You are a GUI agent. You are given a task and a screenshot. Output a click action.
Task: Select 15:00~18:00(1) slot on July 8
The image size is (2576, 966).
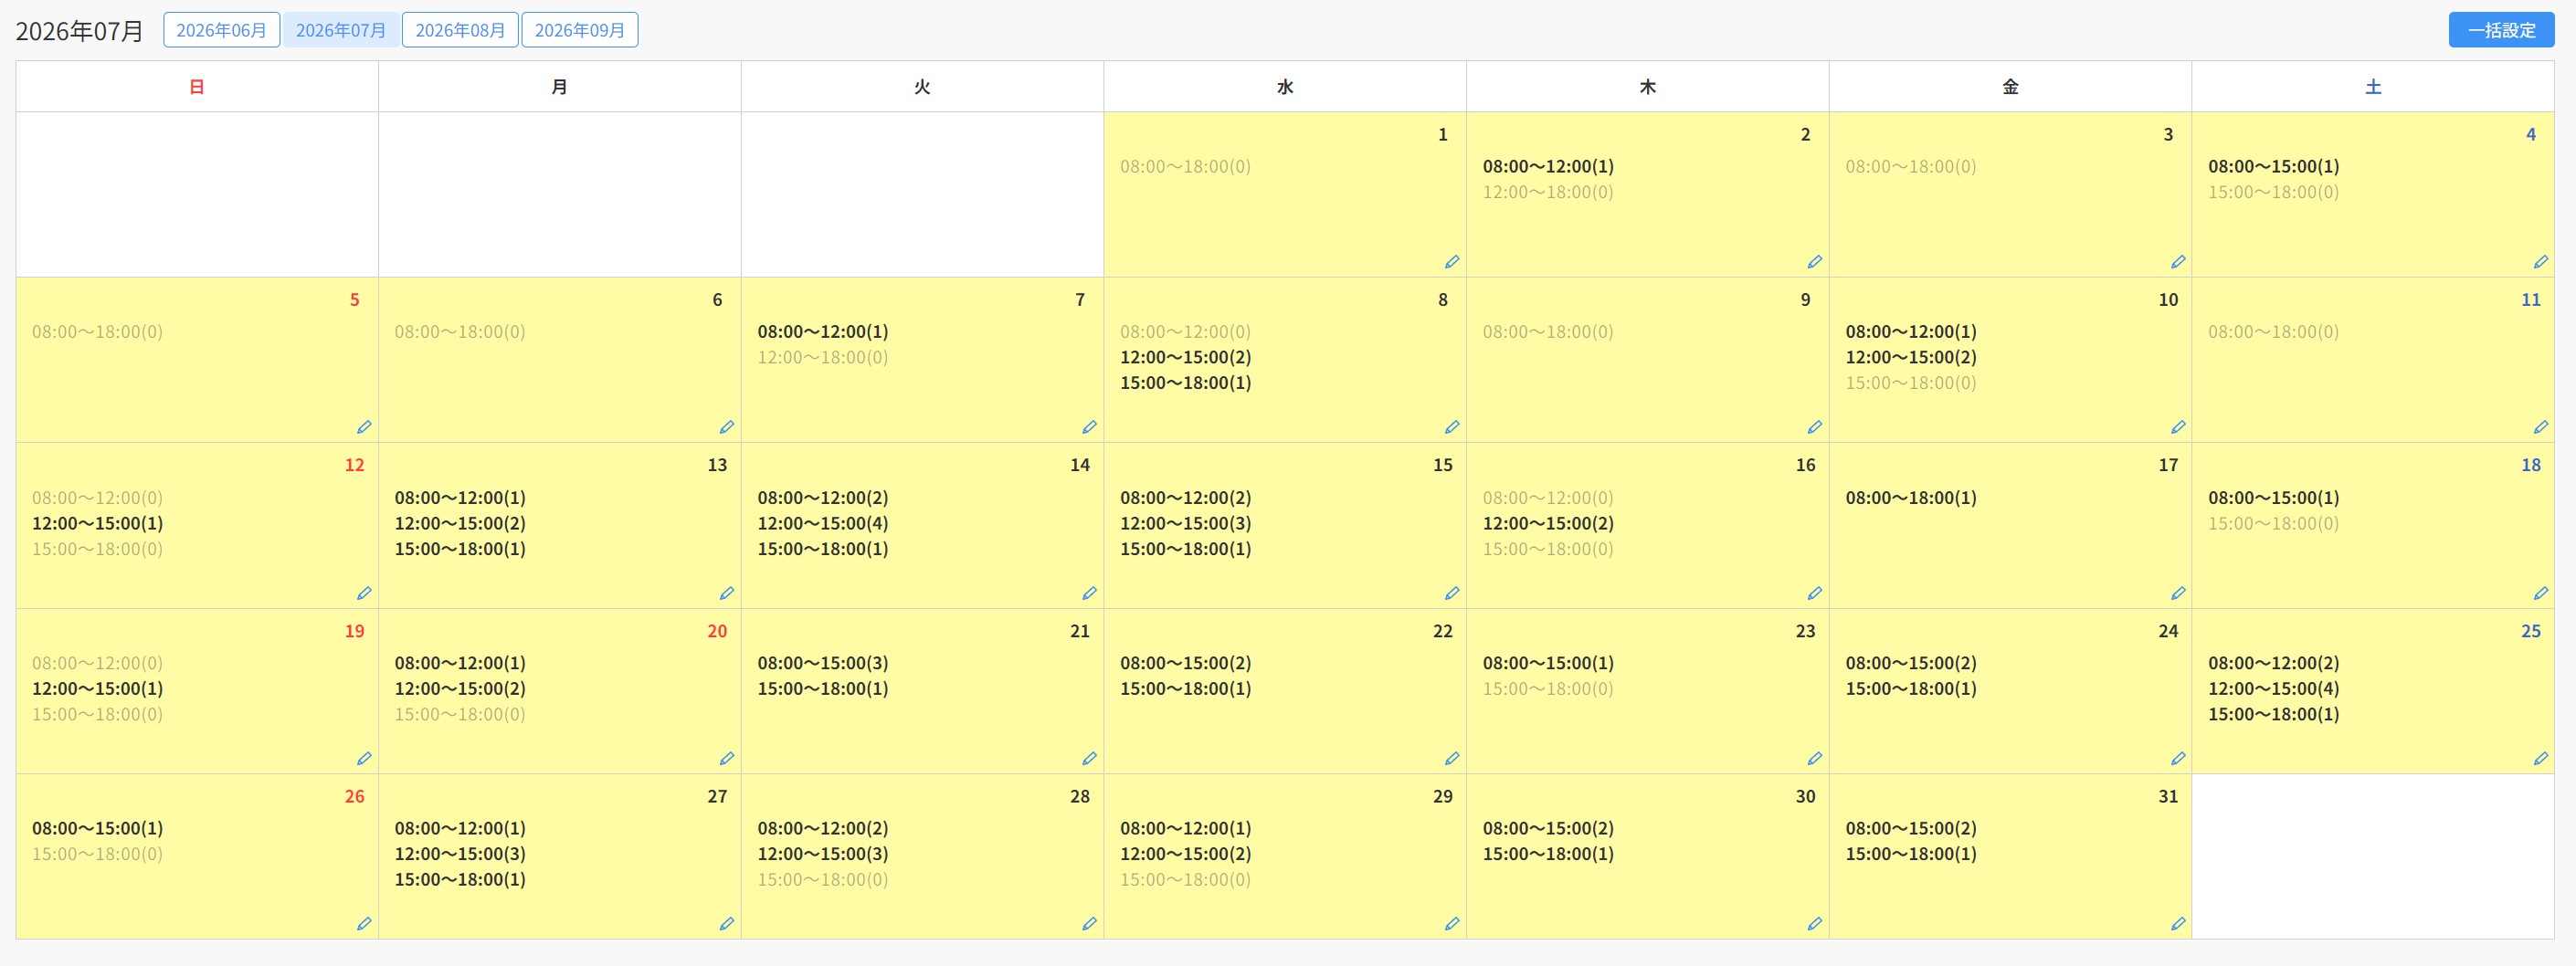pyautogui.click(x=1185, y=383)
